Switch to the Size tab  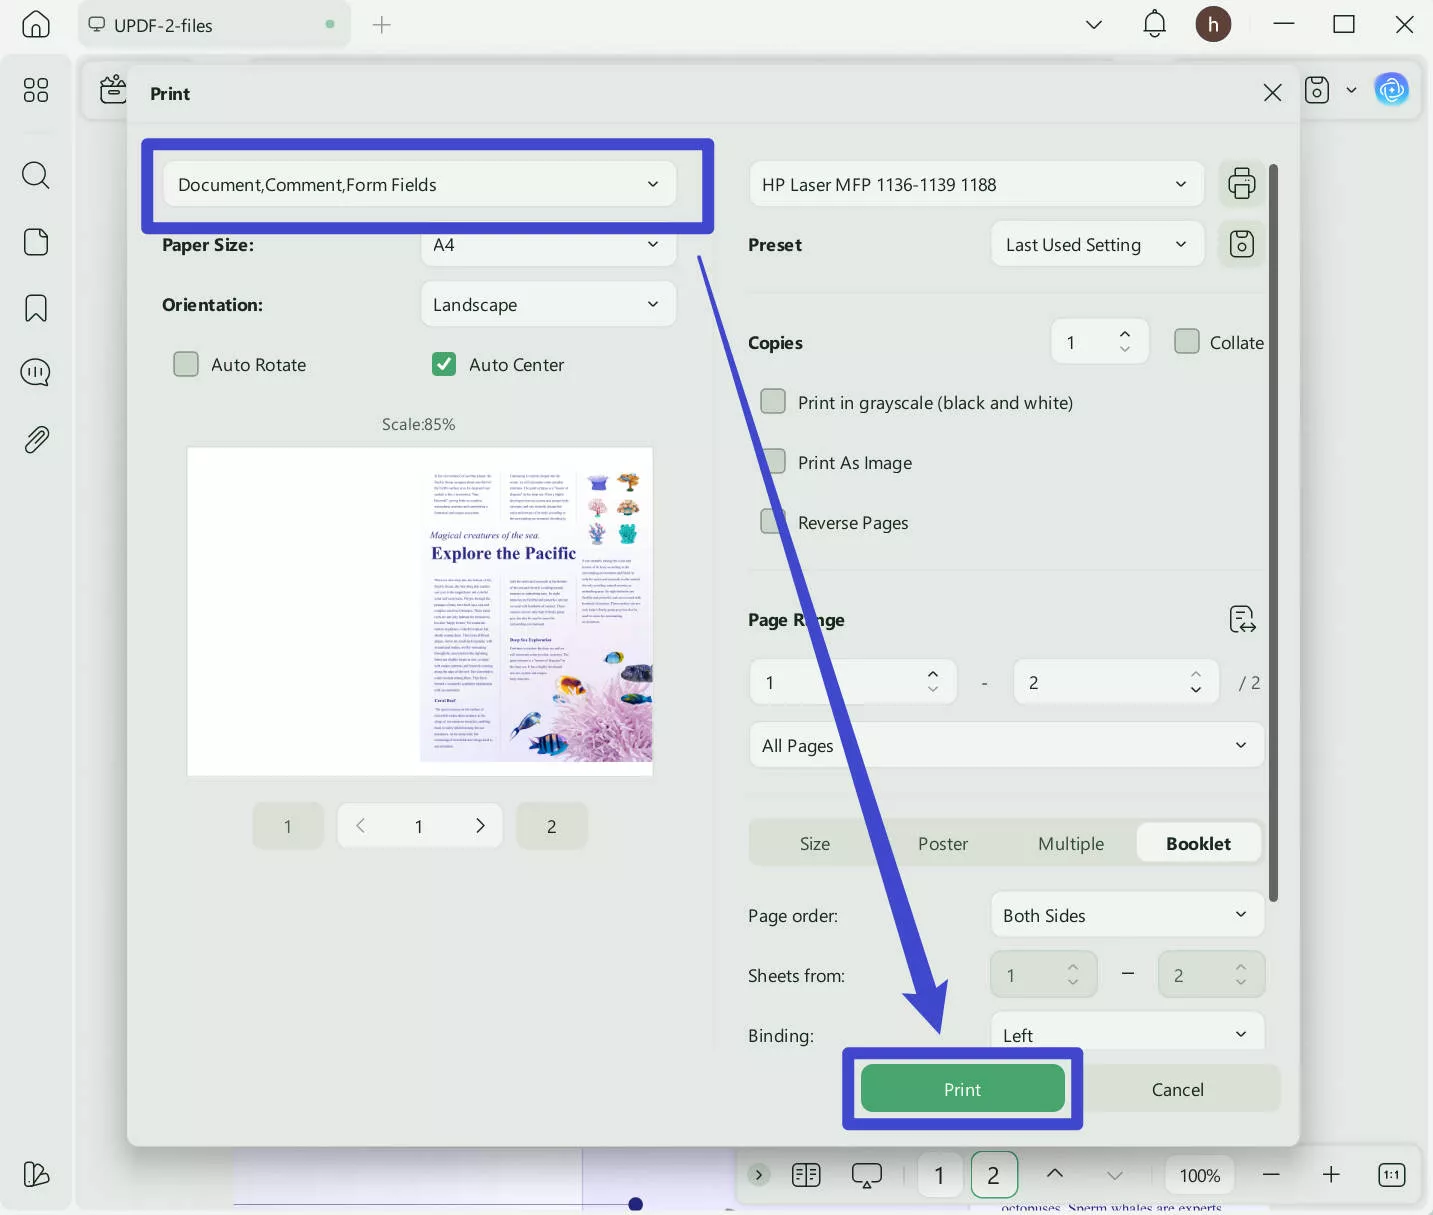[815, 843]
